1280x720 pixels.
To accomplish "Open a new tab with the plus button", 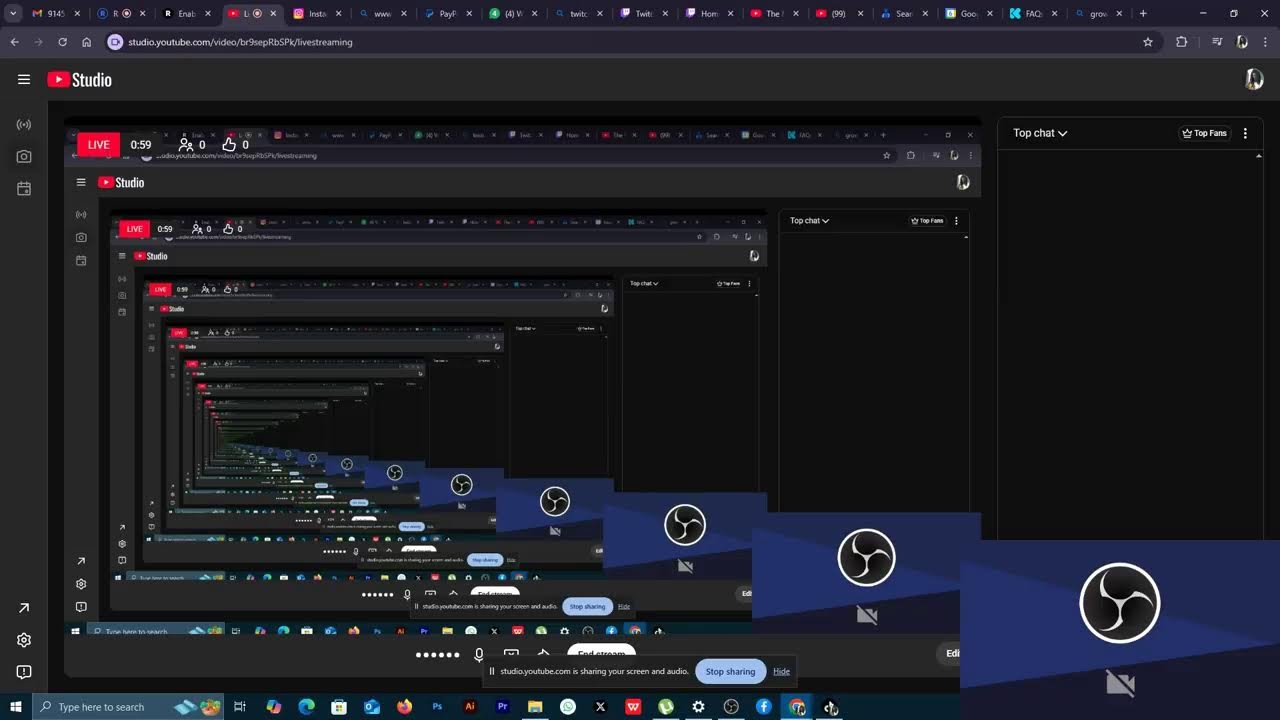I will [1143, 14].
